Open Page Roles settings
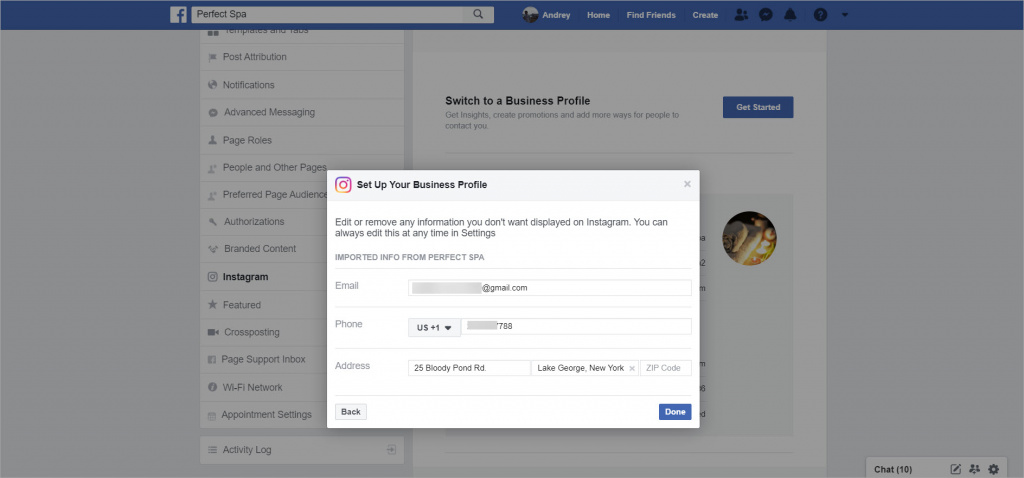 click(302, 140)
